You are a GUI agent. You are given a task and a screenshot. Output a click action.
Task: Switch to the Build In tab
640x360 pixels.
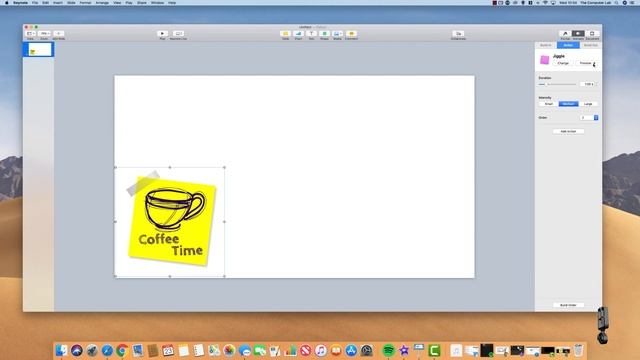(546, 45)
